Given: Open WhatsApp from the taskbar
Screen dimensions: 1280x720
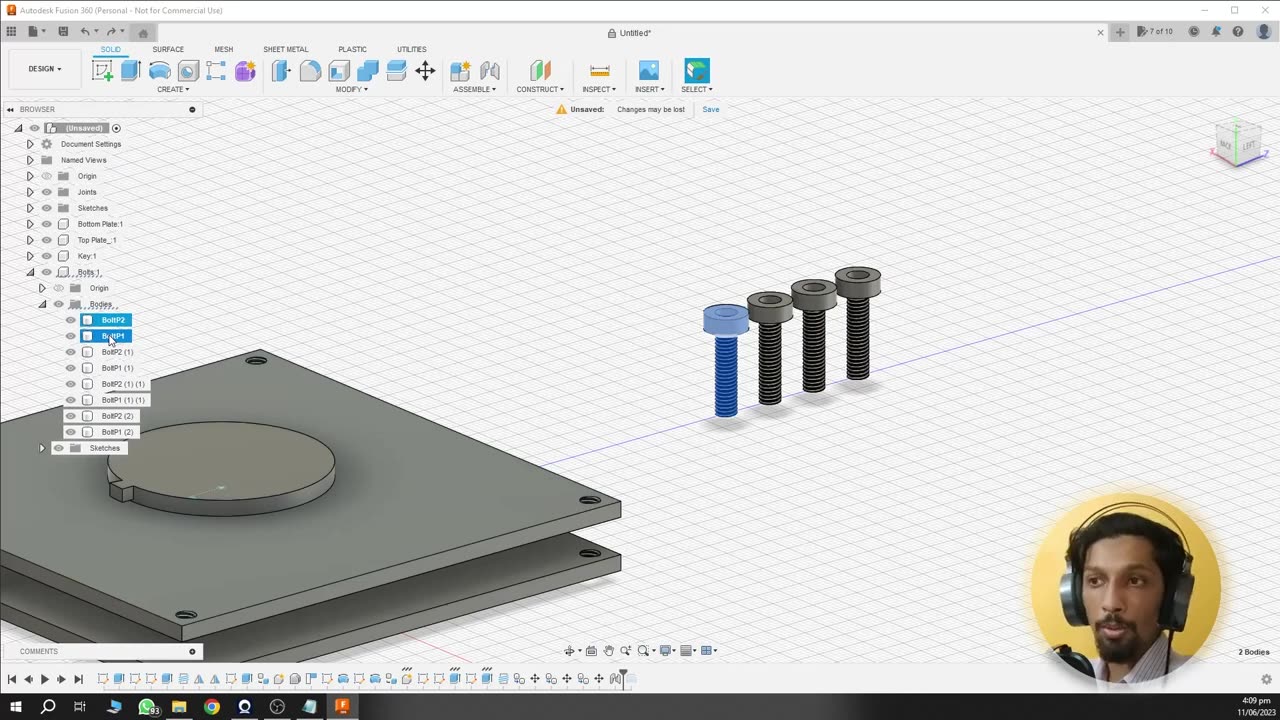Looking at the screenshot, I should click(x=147, y=706).
